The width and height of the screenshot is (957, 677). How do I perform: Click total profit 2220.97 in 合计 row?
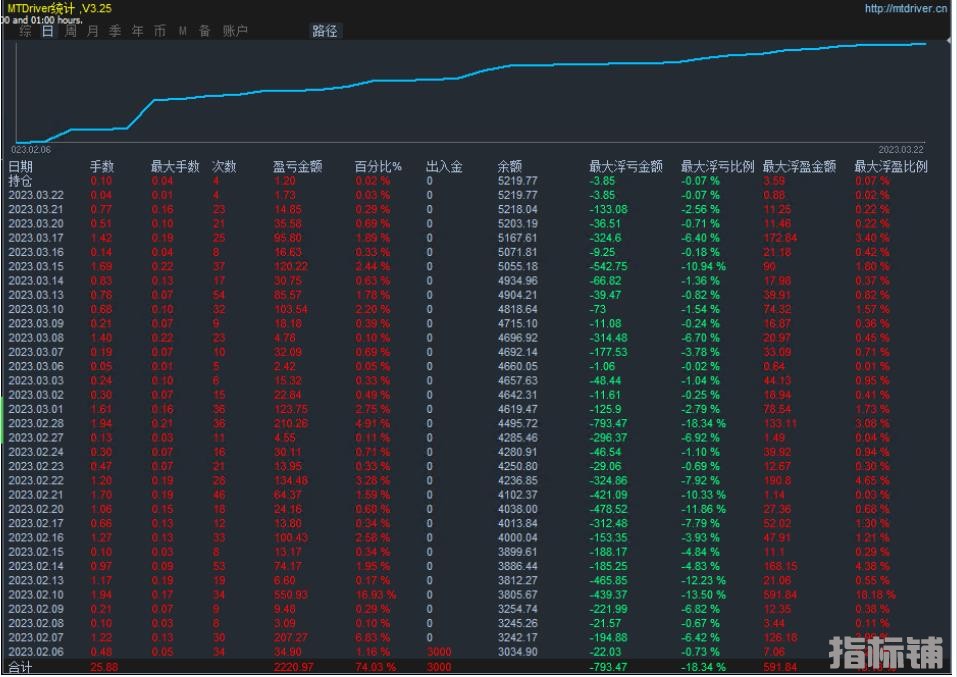[294, 667]
